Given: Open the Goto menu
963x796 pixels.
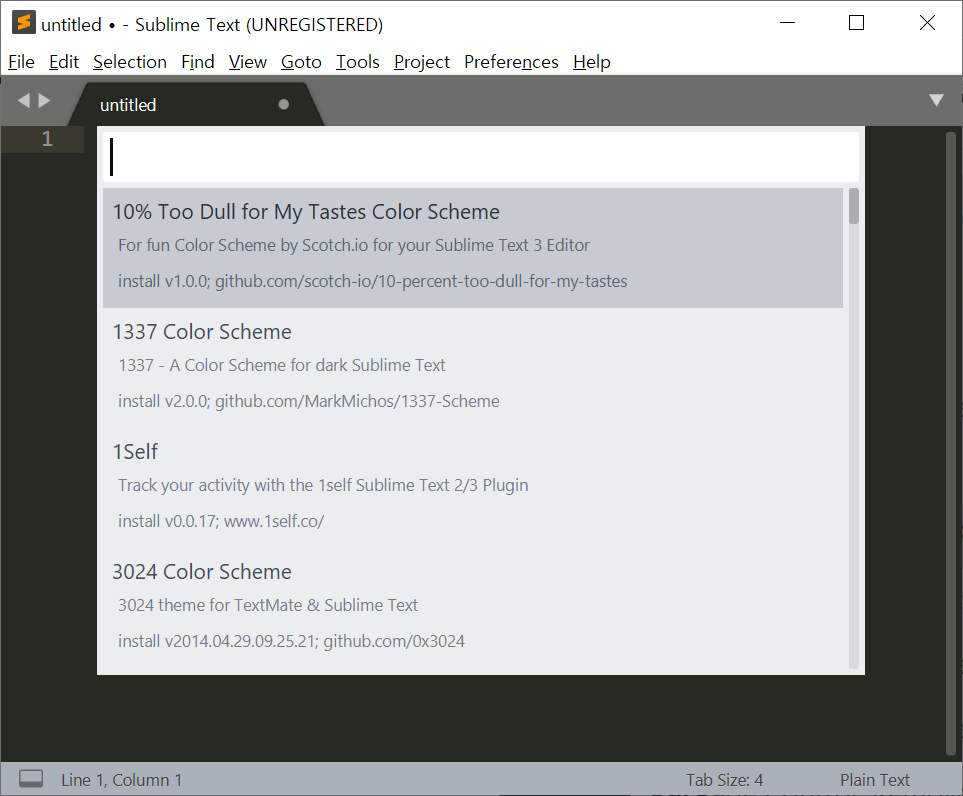Looking at the screenshot, I should pyautogui.click(x=301, y=62).
